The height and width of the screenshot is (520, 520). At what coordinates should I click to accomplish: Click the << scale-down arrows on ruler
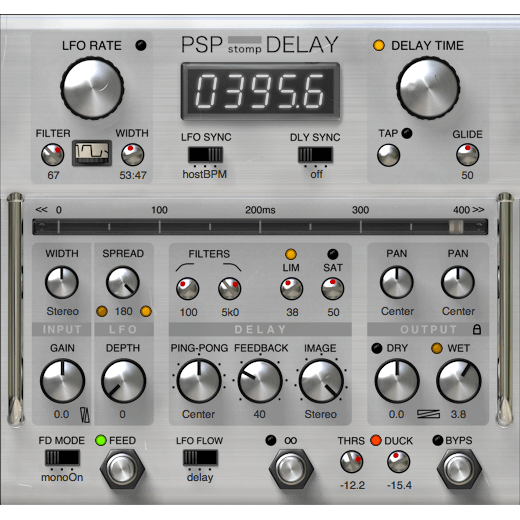click(41, 210)
